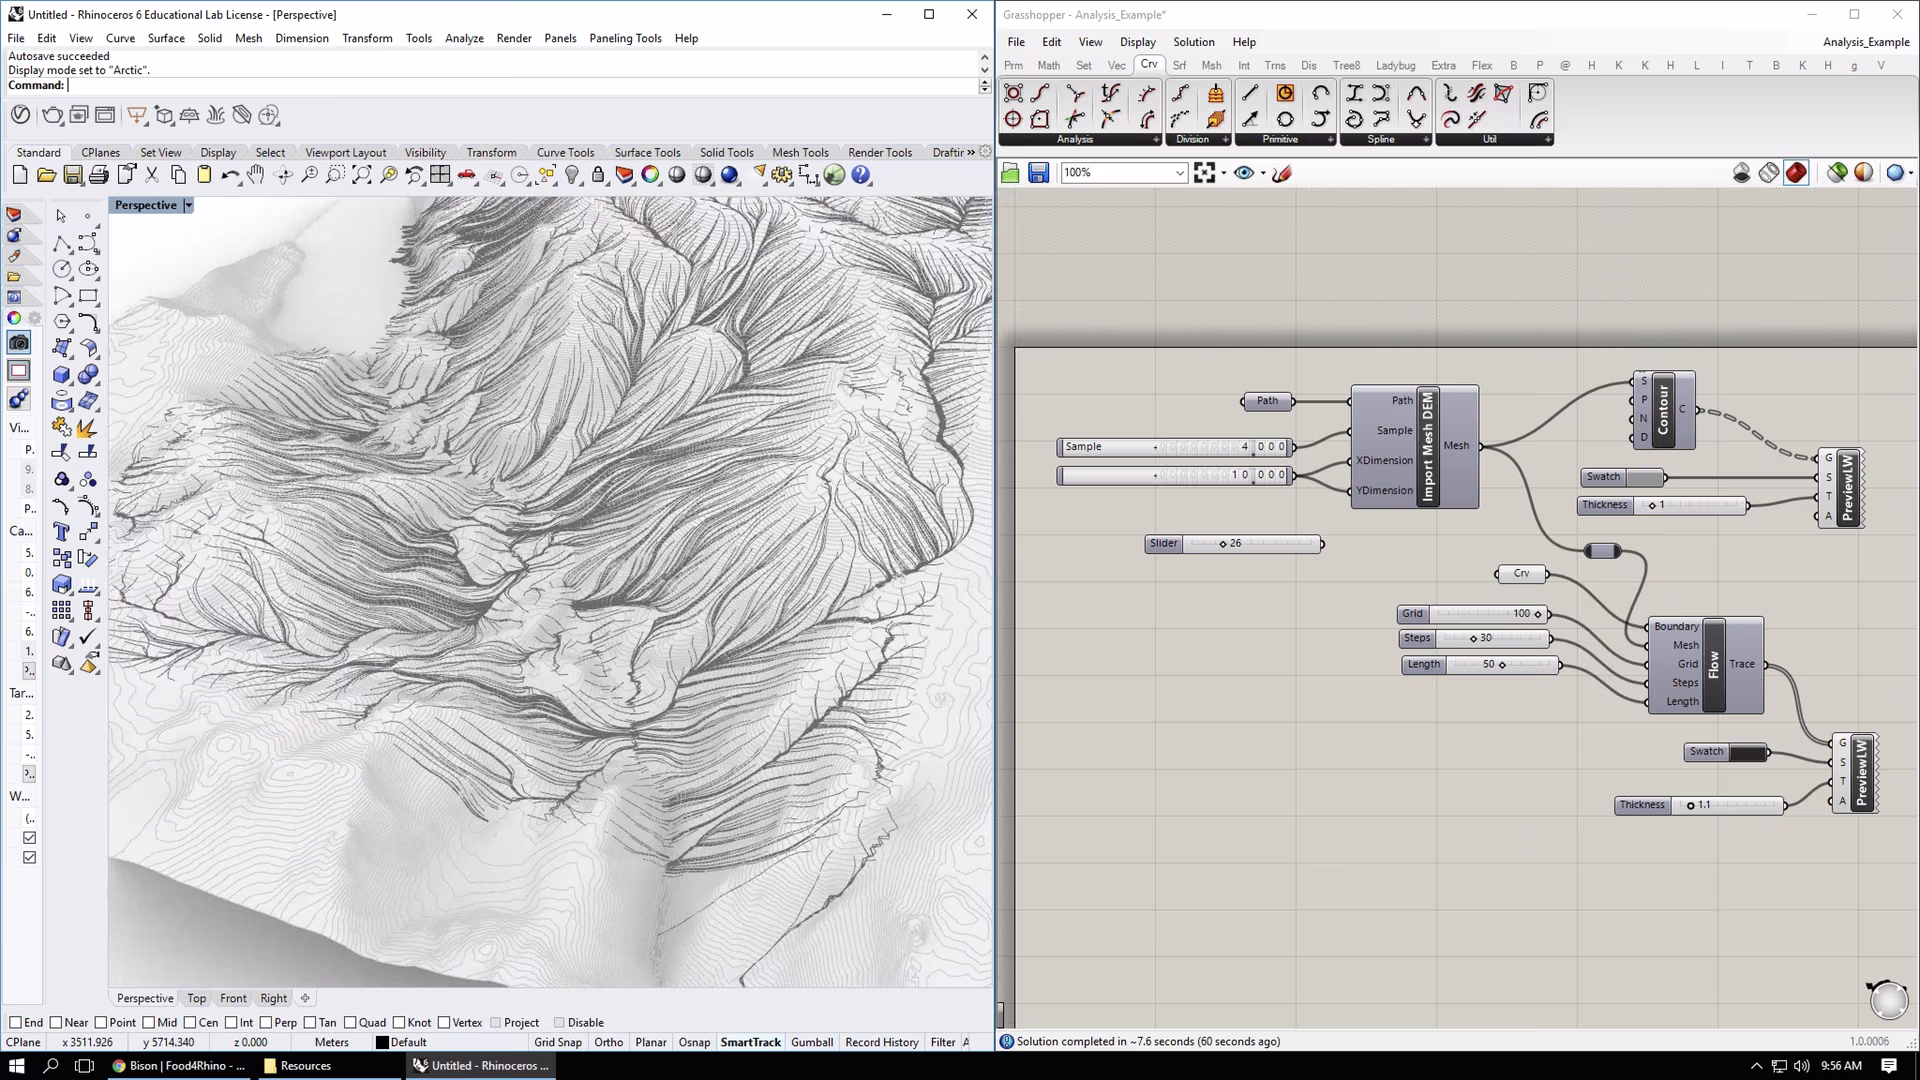
Task: Toggle the Quad osnap checkbox
Action: 350,1022
